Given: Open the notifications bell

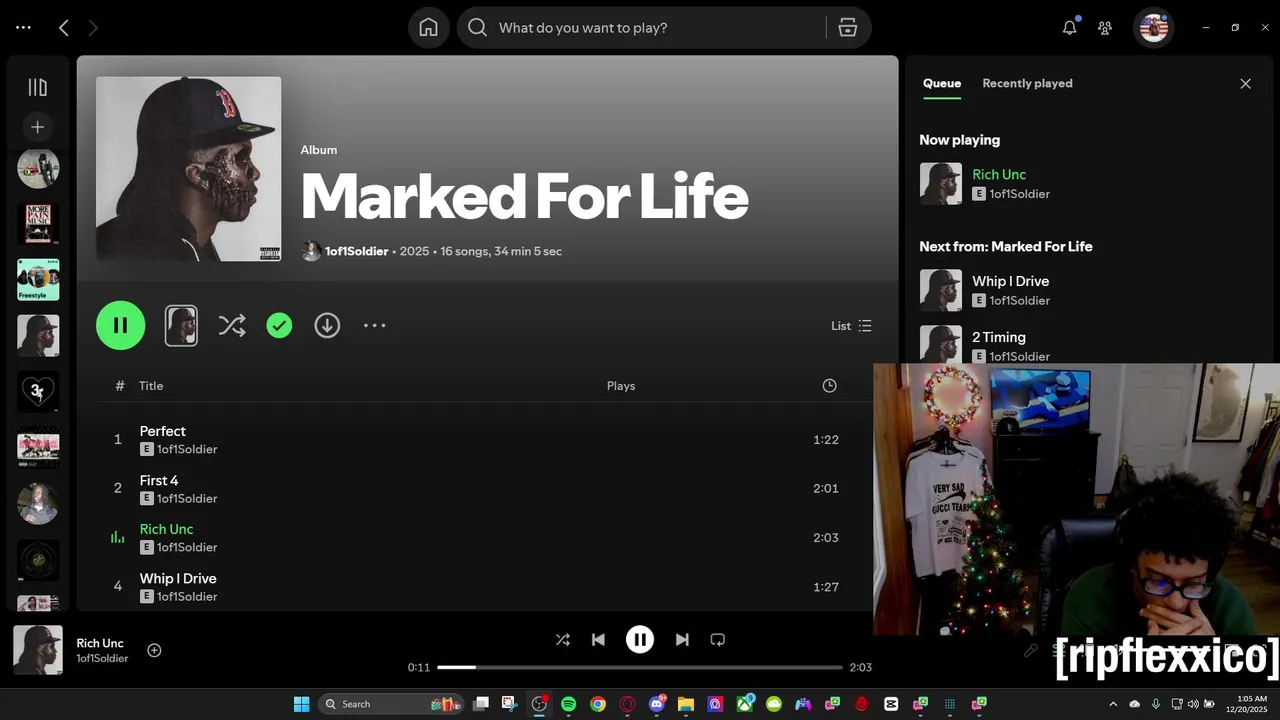Looking at the screenshot, I should click(1070, 28).
